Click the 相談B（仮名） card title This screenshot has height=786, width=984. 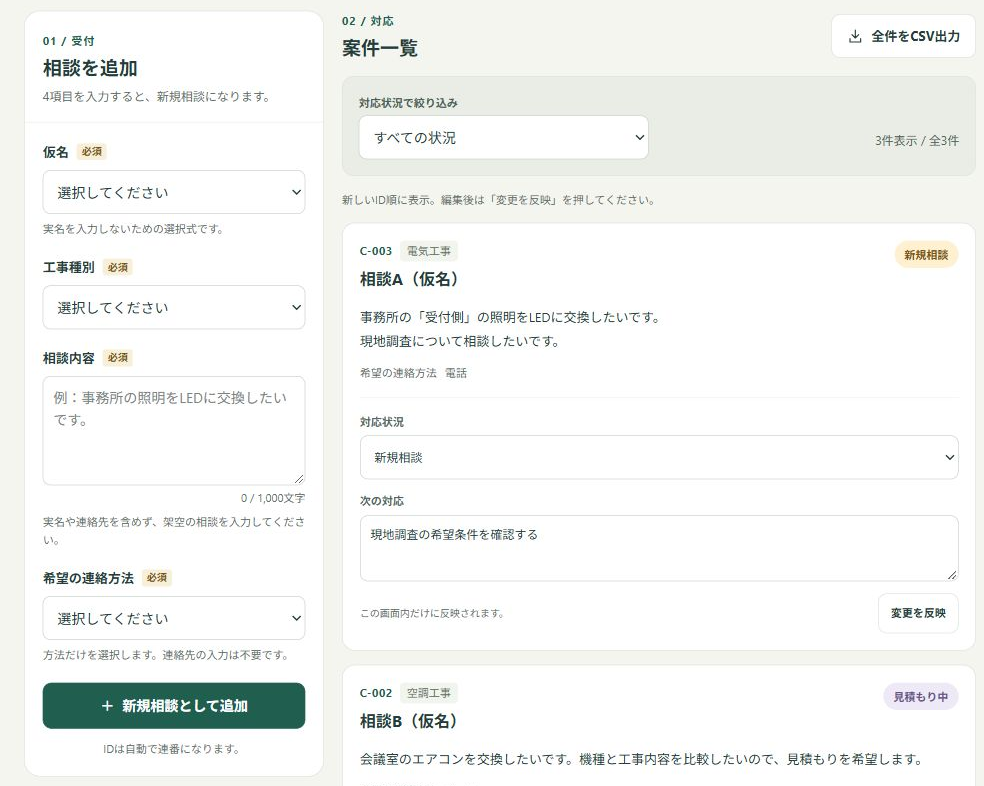tap(409, 721)
